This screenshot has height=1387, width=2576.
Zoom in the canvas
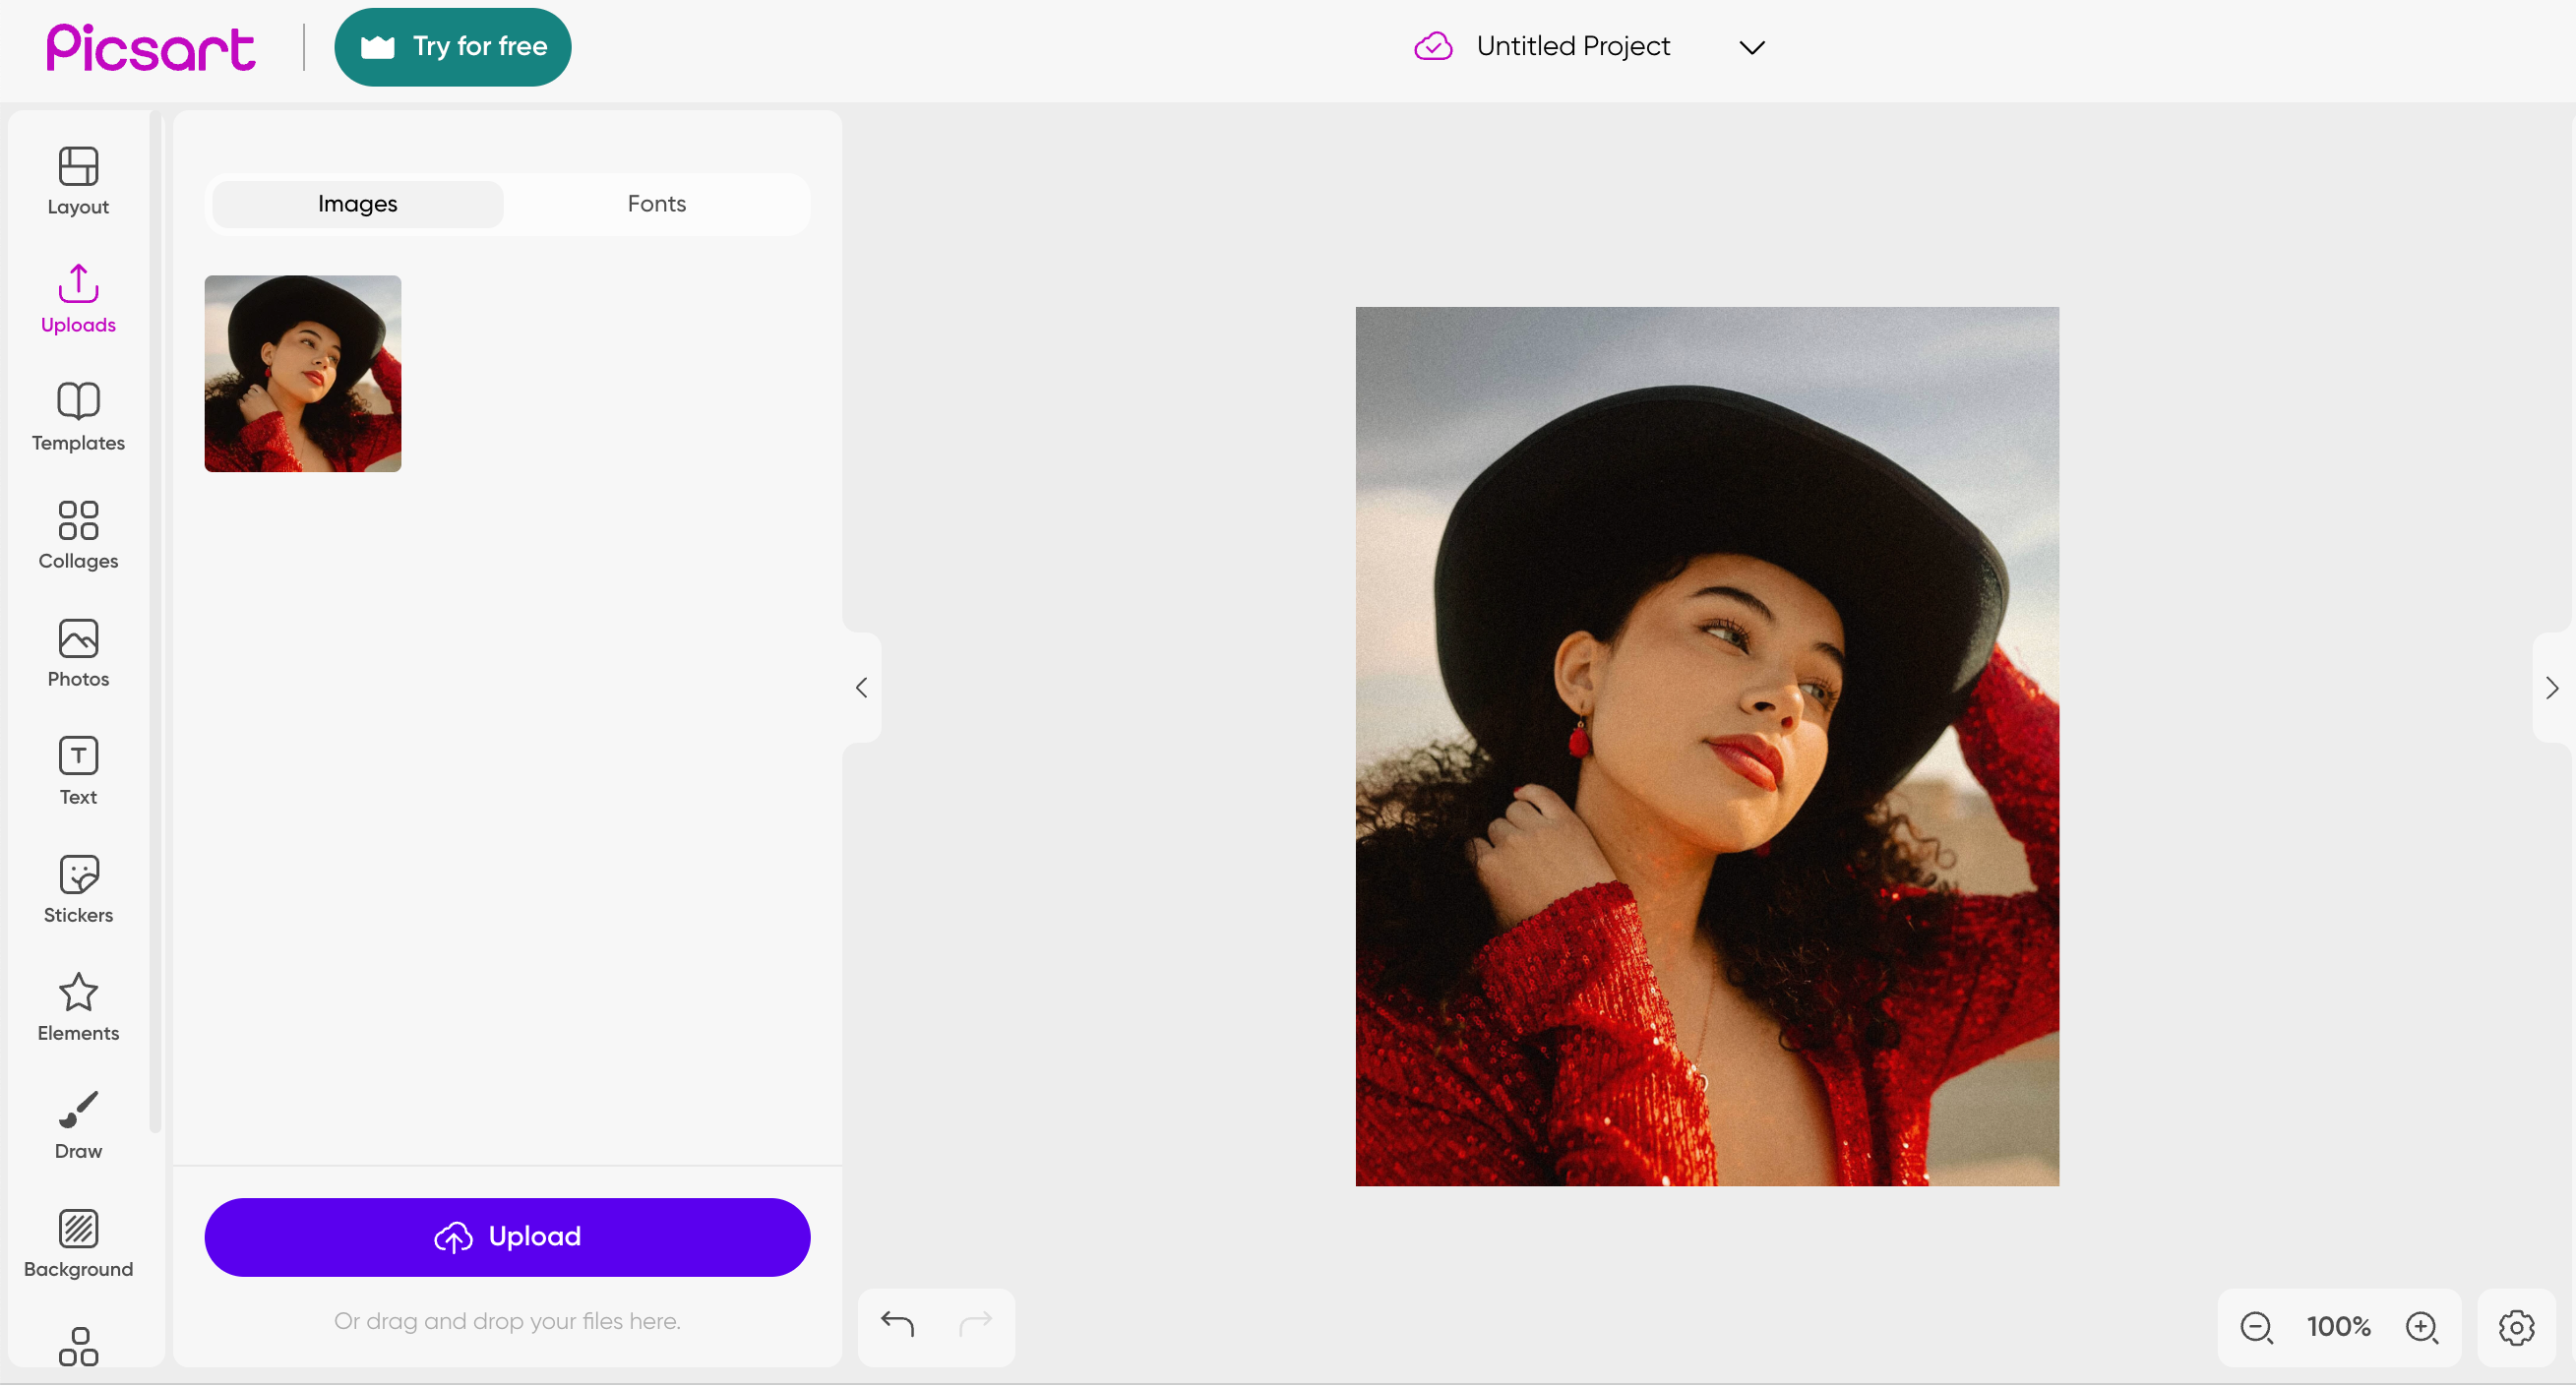click(2421, 1327)
